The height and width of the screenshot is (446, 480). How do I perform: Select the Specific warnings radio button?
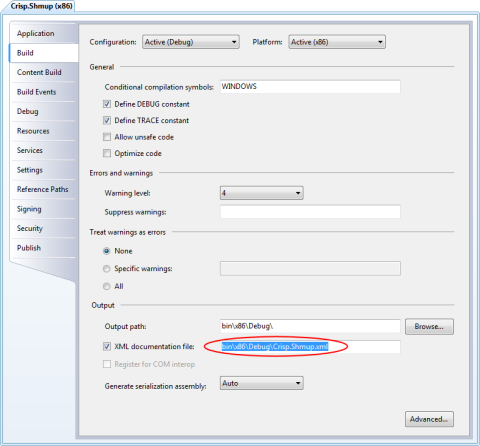click(x=107, y=269)
